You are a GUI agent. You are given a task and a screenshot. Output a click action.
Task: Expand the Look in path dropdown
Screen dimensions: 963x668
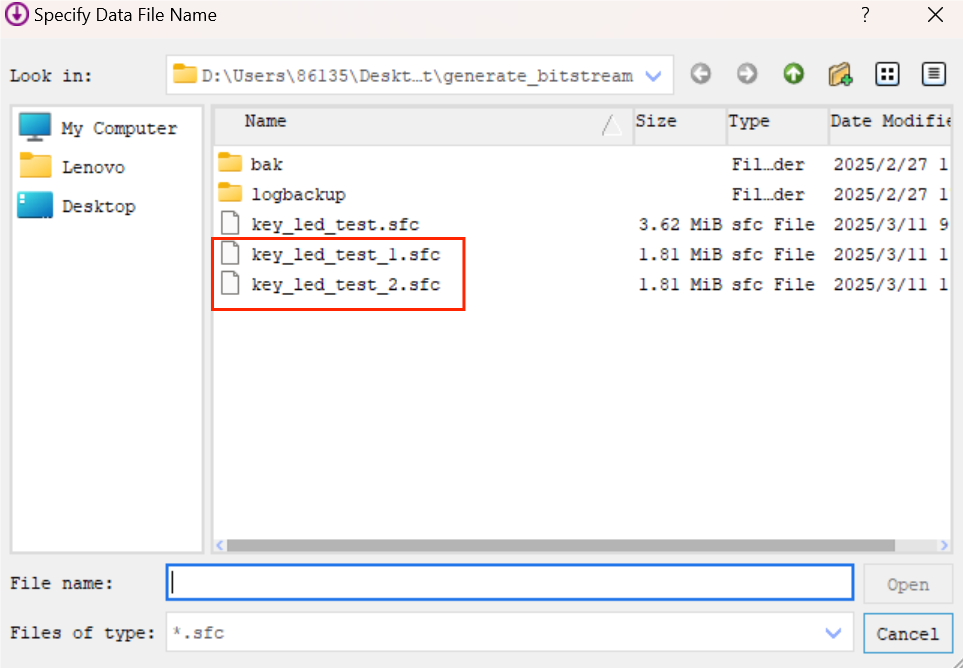(x=654, y=76)
